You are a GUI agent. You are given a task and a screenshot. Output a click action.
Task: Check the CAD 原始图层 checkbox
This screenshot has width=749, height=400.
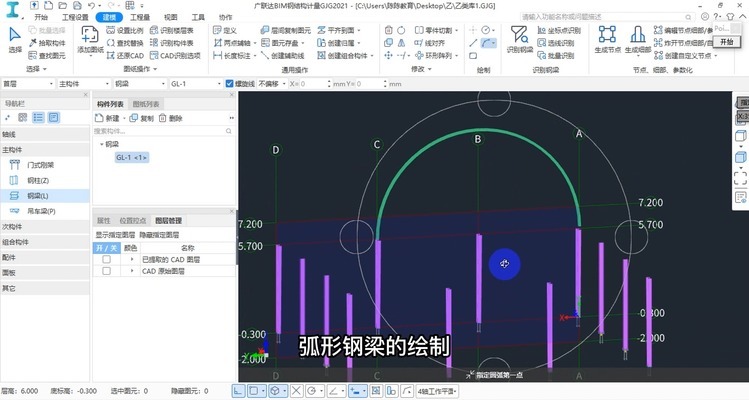(x=106, y=271)
